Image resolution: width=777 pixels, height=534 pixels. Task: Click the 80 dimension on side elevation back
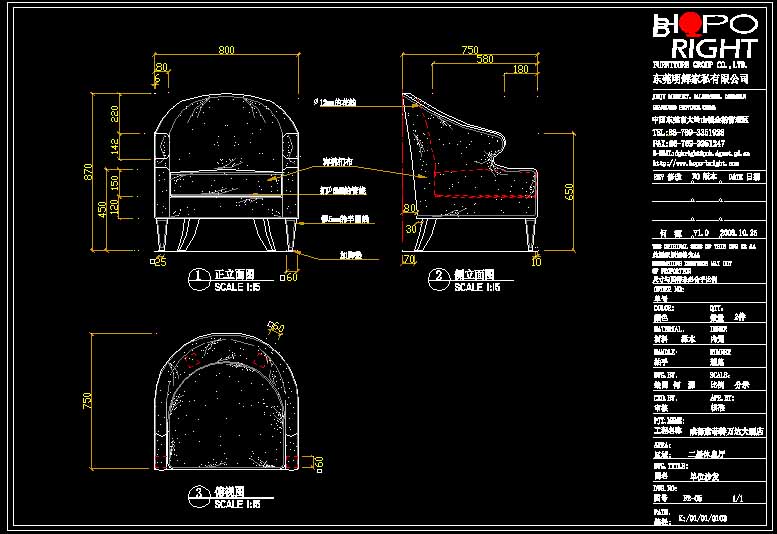point(409,208)
